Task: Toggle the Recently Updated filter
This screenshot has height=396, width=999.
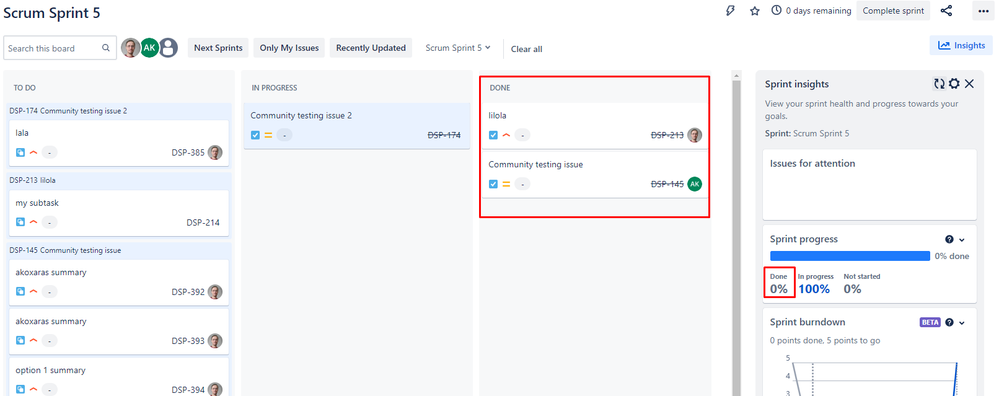Action: tap(371, 48)
